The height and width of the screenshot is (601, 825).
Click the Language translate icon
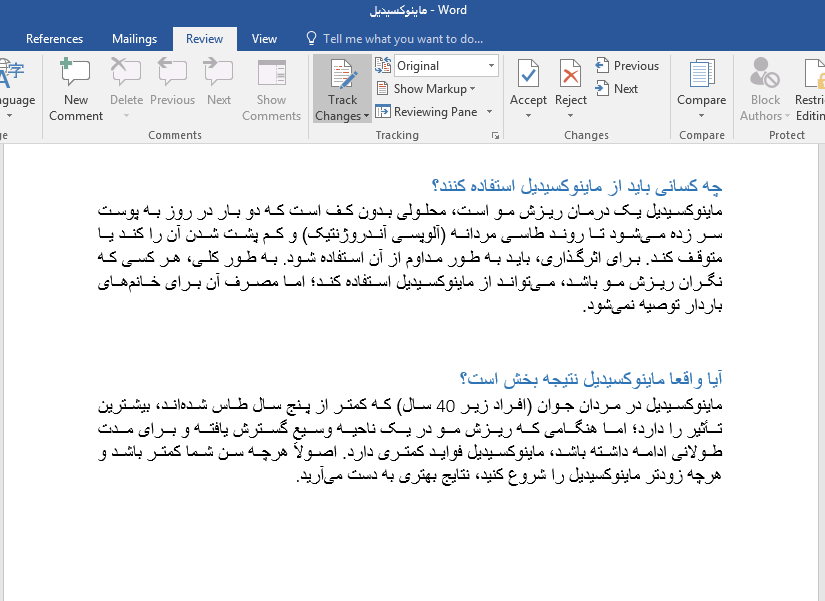(12, 73)
